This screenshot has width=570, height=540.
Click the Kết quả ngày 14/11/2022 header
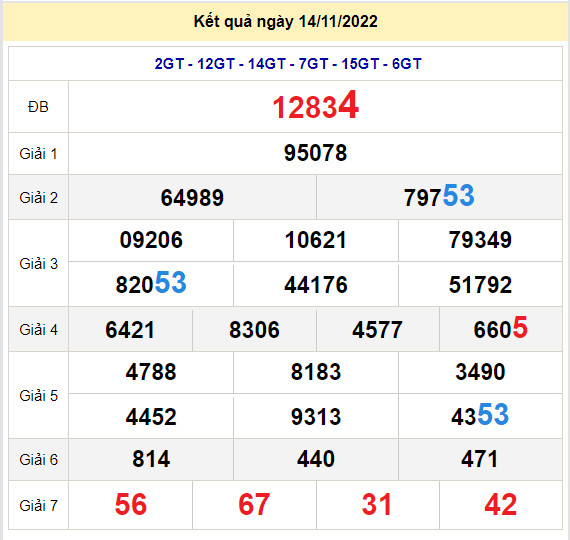pyautogui.click(x=285, y=21)
